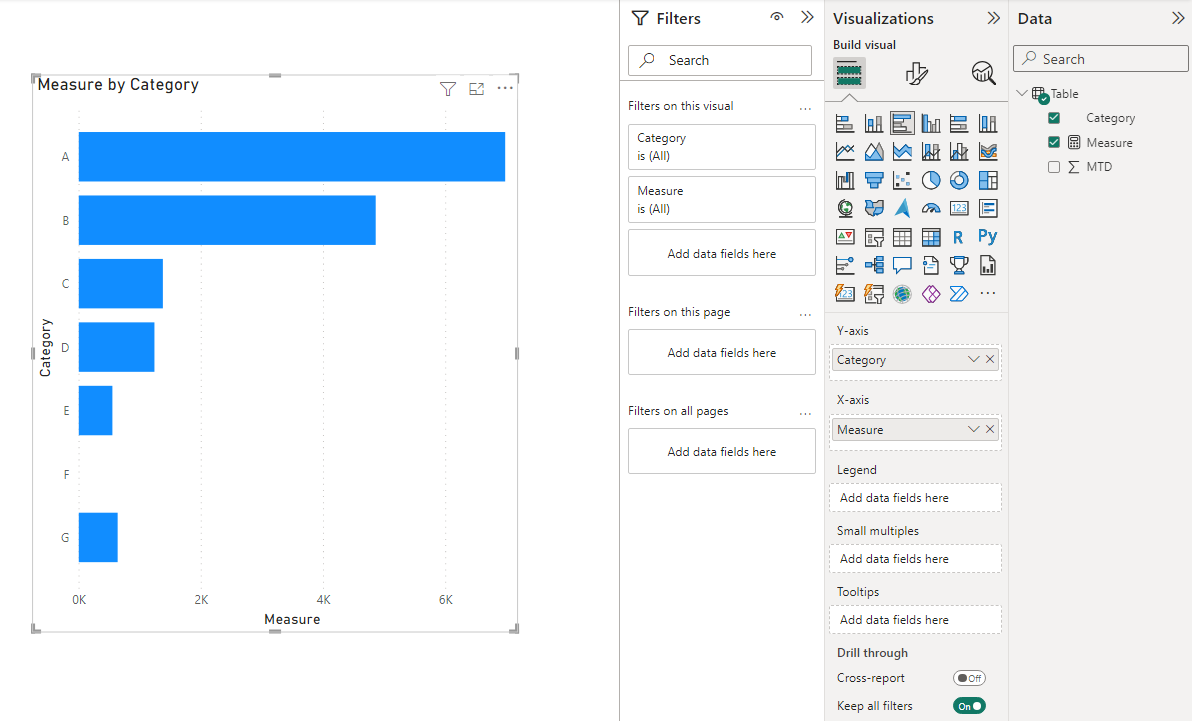Collapse the Visualizations pane
This screenshot has width=1192, height=721.
tap(994, 17)
